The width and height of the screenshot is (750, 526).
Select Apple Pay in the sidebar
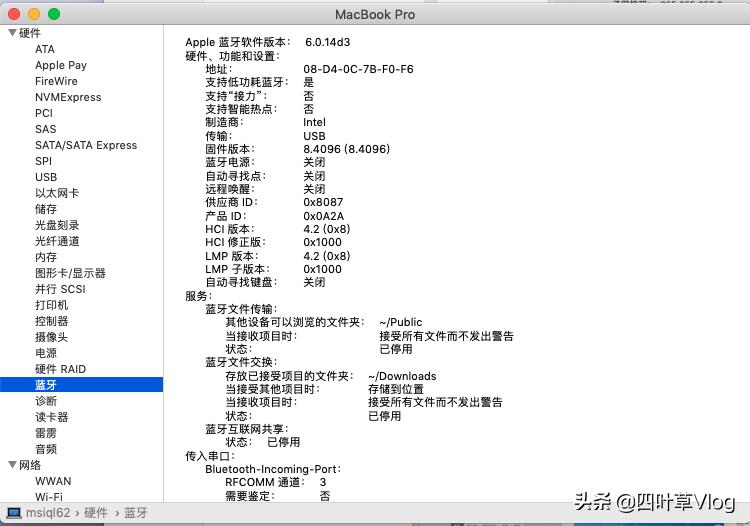pyautogui.click(x=61, y=65)
